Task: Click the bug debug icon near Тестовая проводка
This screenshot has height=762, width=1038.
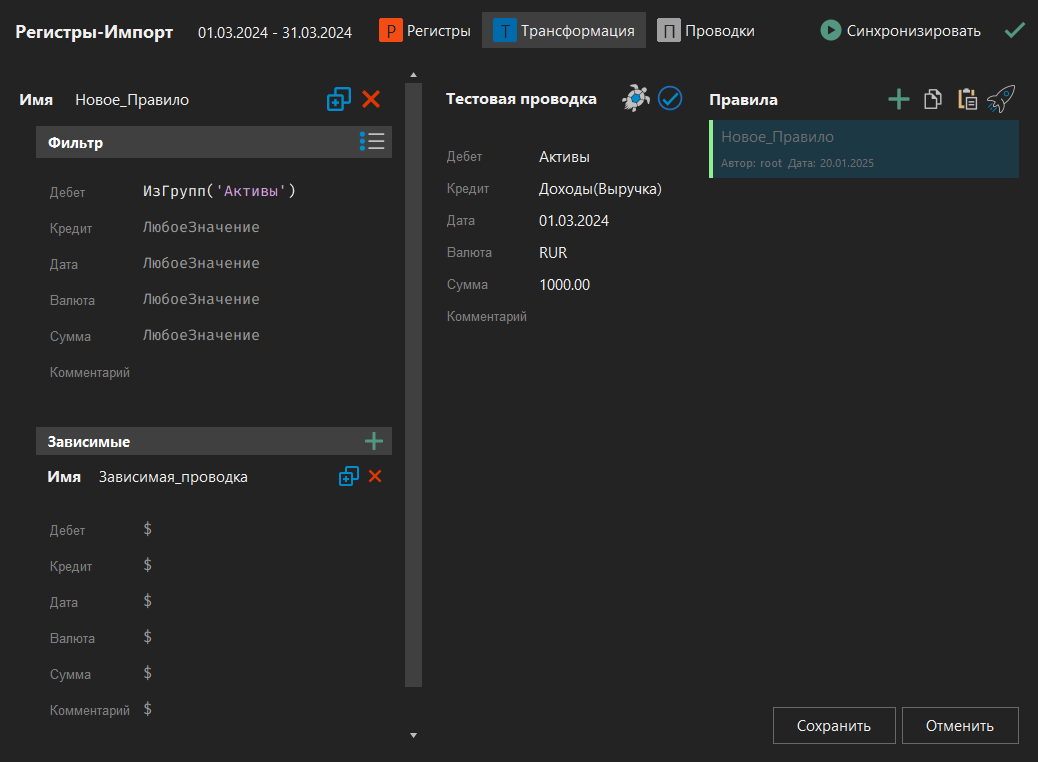Action: click(x=636, y=98)
